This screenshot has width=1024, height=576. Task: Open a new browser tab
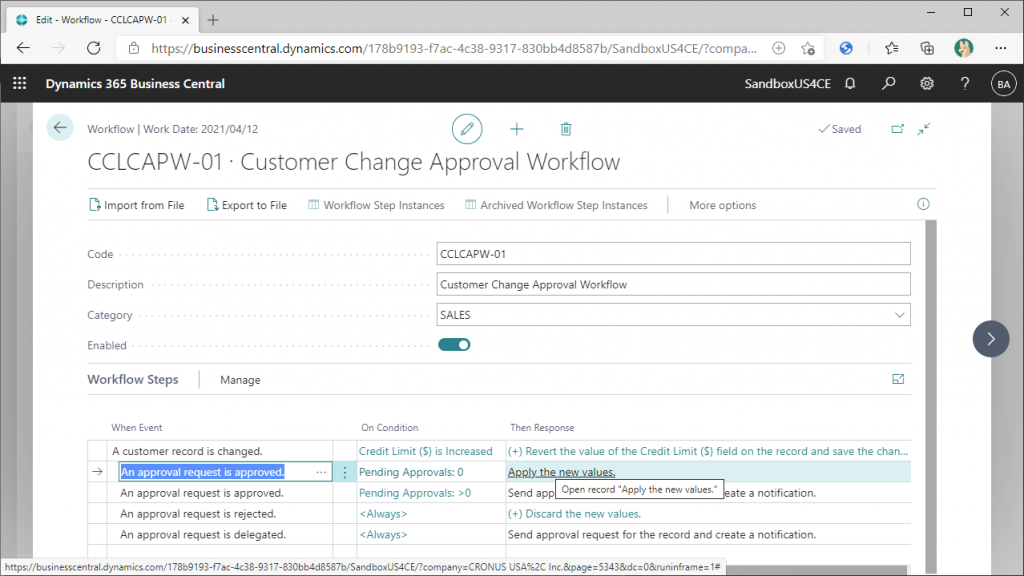point(213,20)
